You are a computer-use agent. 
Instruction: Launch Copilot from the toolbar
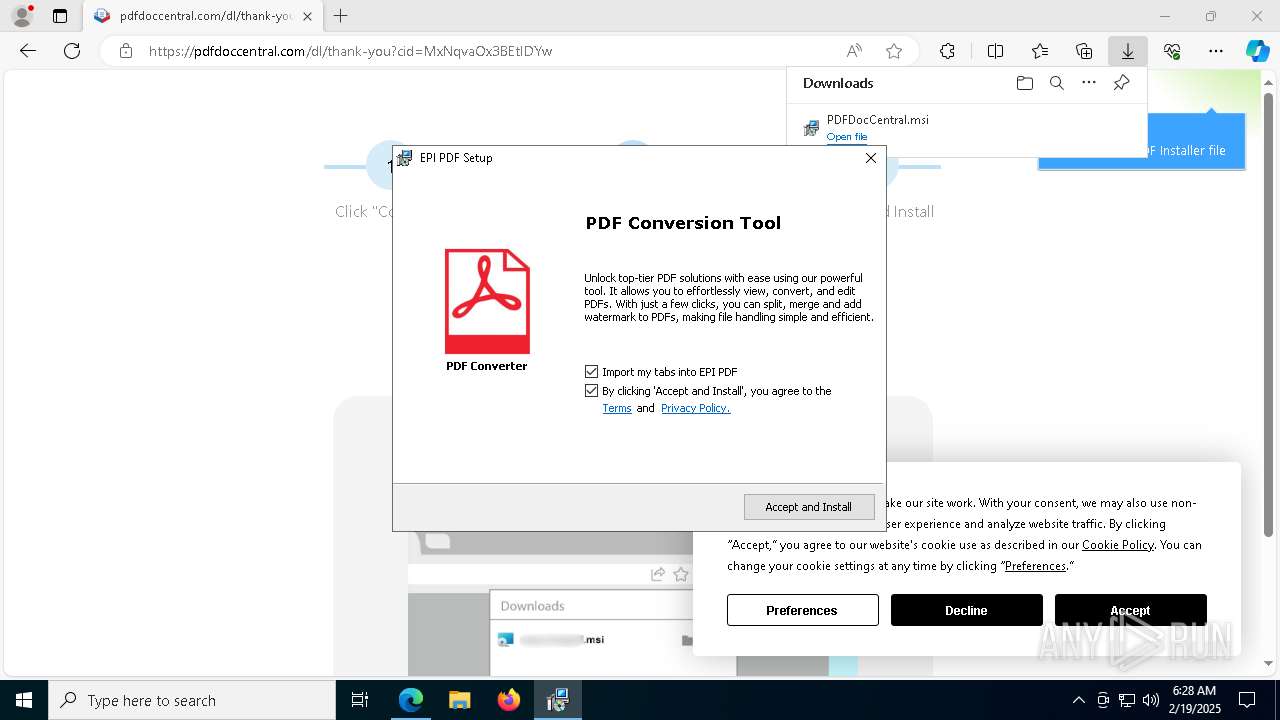click(x=1257, y=51)
